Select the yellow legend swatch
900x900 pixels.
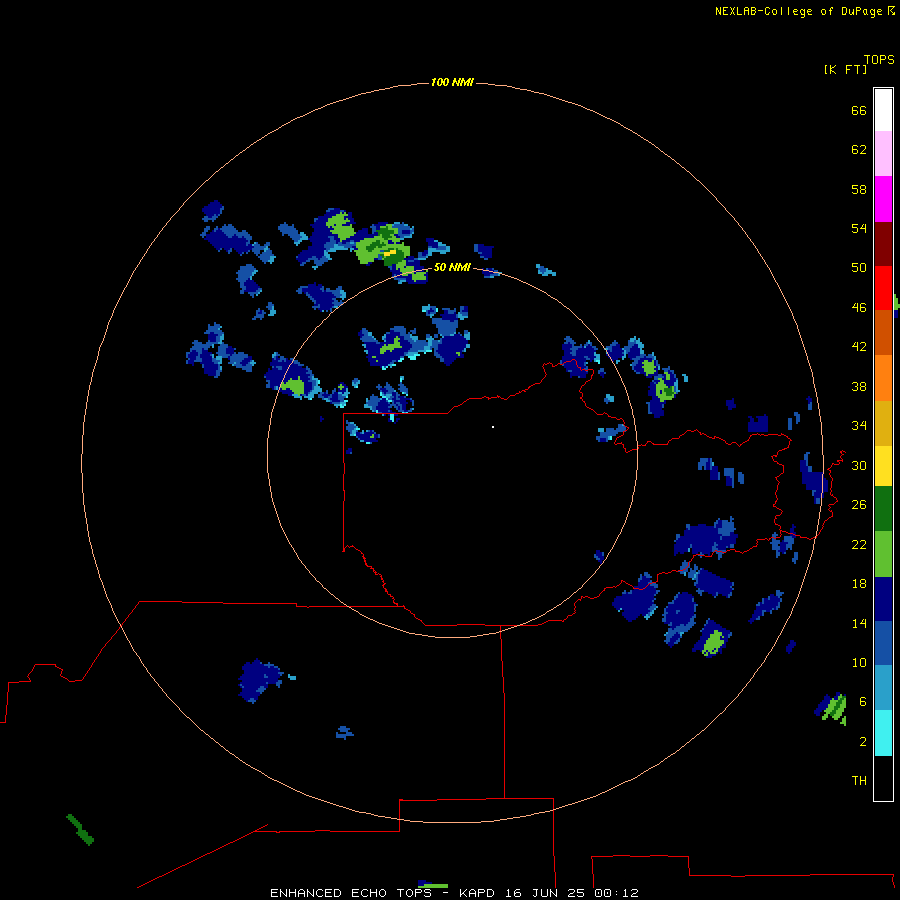click(883, 466)
